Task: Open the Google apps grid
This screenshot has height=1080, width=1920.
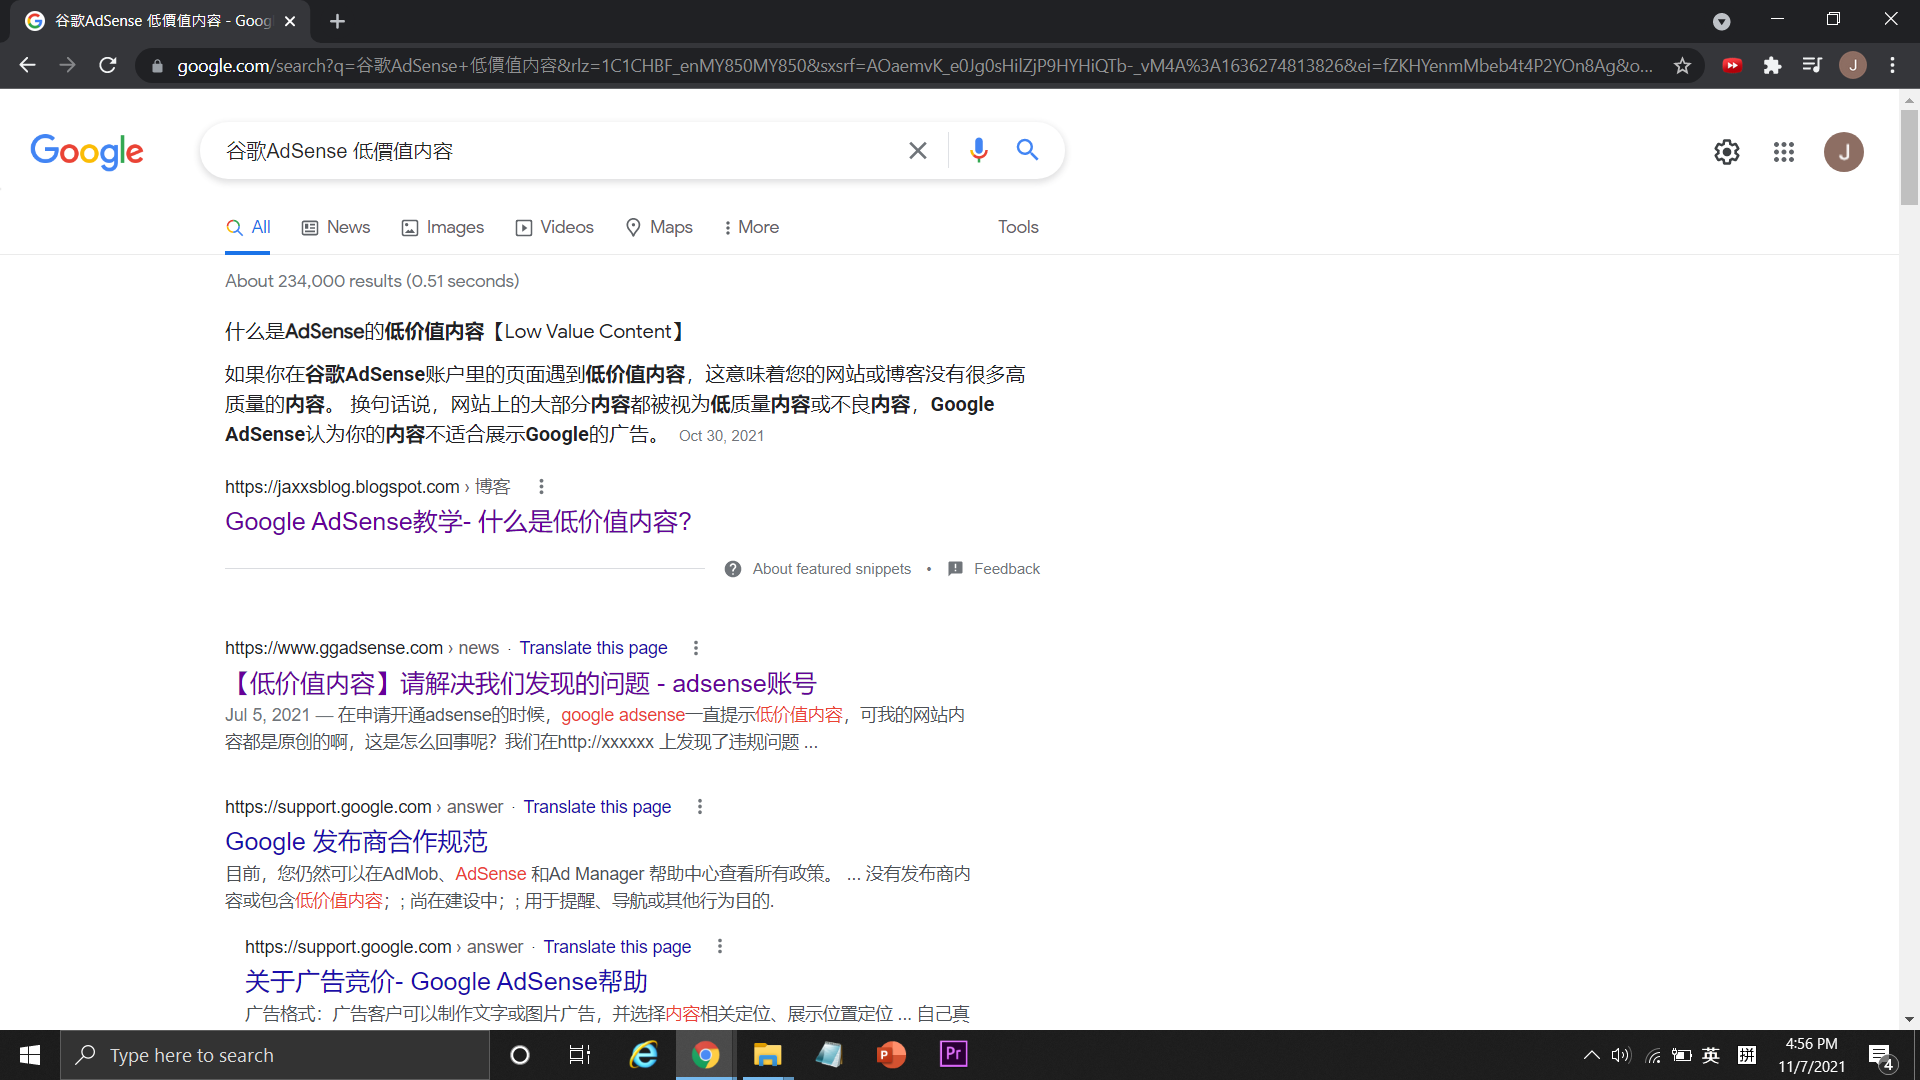Action: point(1784,152)
